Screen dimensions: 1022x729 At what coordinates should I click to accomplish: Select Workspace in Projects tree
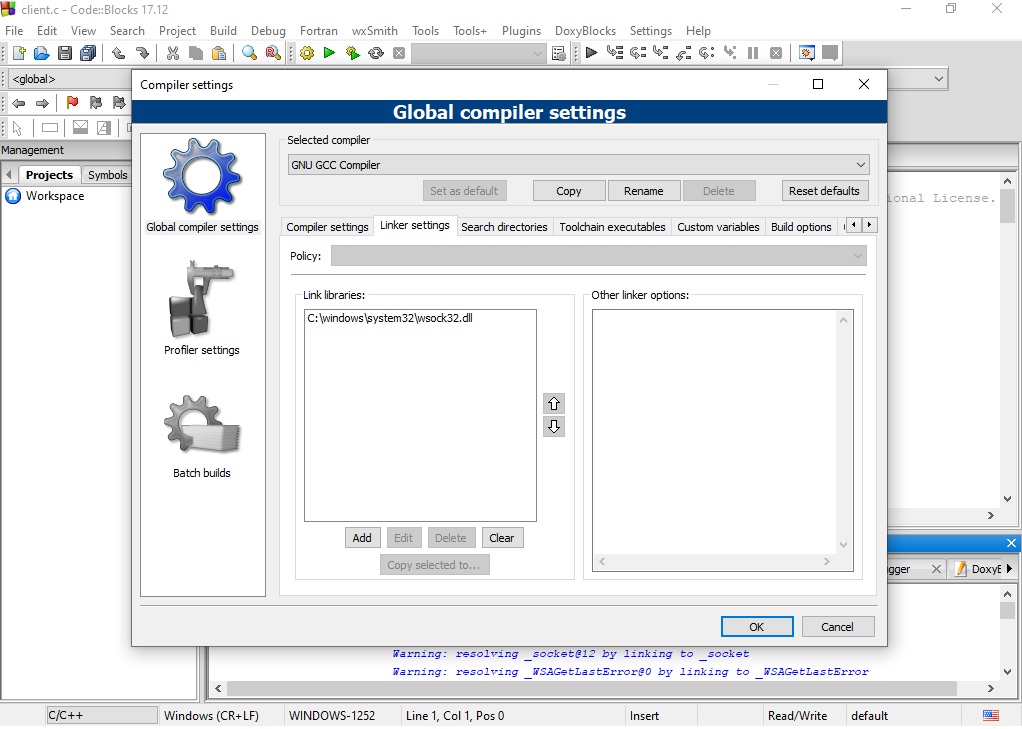[x=55, y=196]
